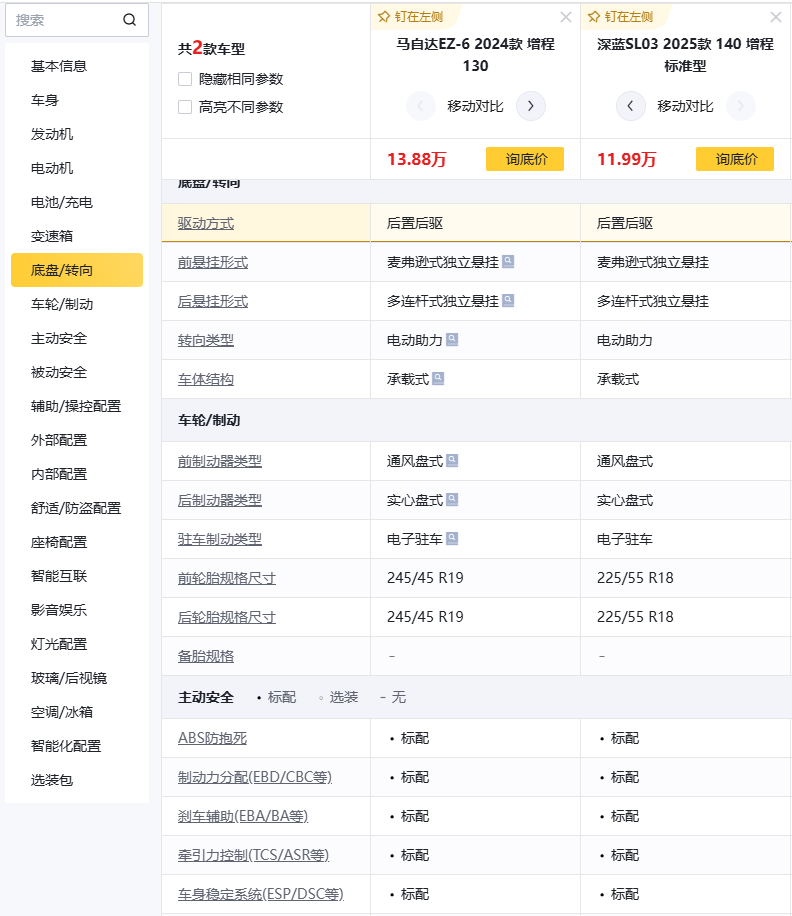Jump to 影音娱乐 section
The height and width of the screenshot is (916, 792).
[59, 610]
